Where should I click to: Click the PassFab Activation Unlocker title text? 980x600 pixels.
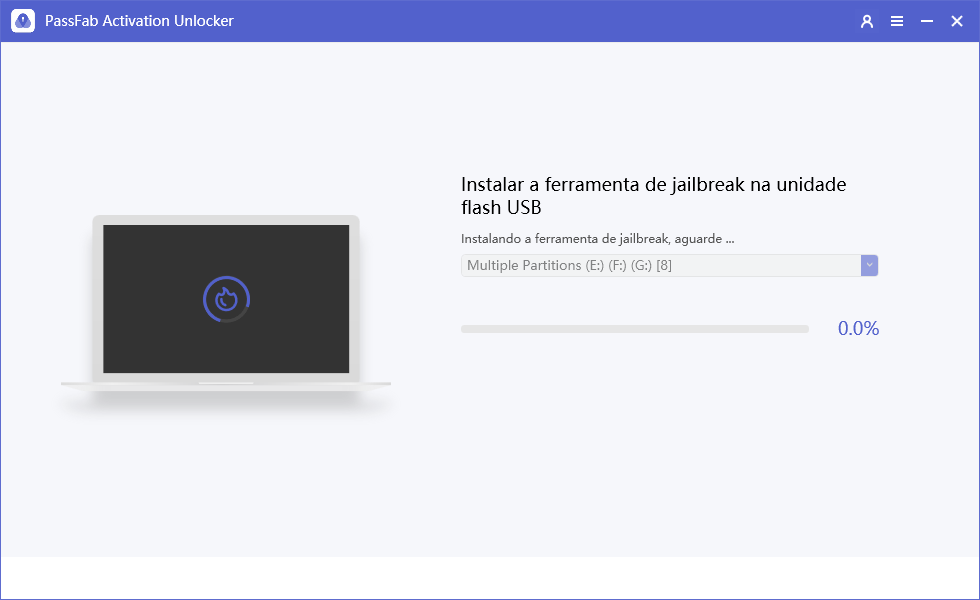click(139, 20)
